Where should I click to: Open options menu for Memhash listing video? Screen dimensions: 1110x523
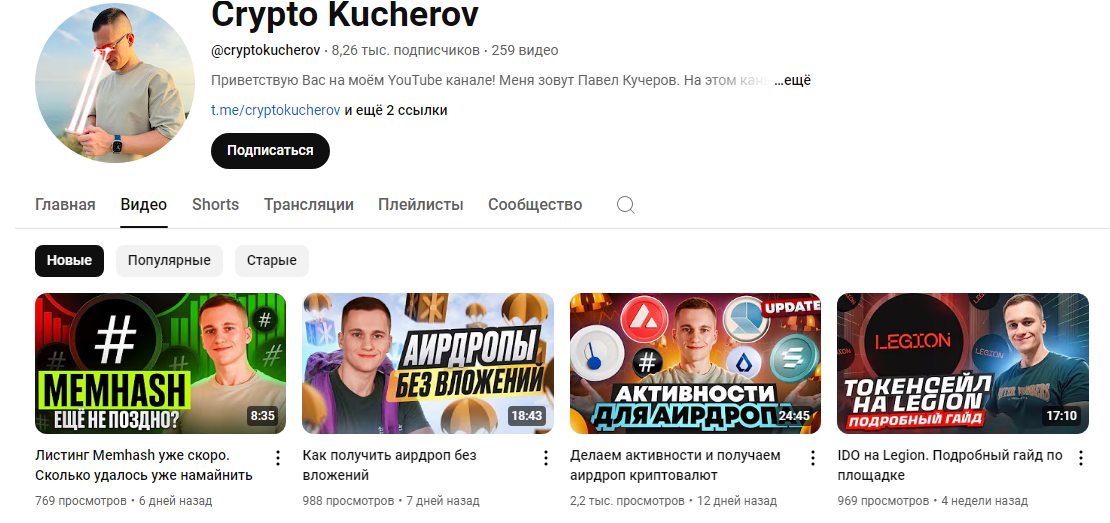(x=278, y=458)
